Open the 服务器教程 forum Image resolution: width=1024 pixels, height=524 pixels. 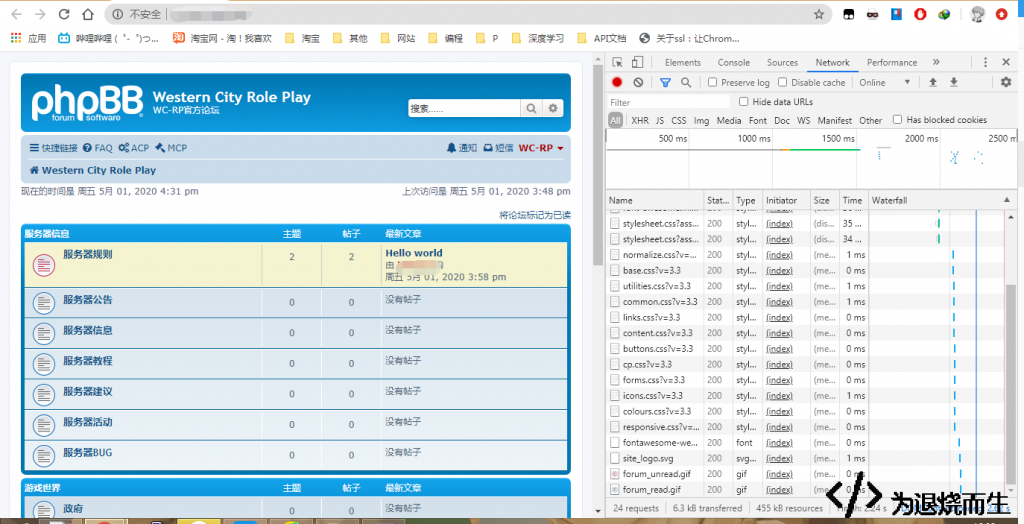[88, 361]
